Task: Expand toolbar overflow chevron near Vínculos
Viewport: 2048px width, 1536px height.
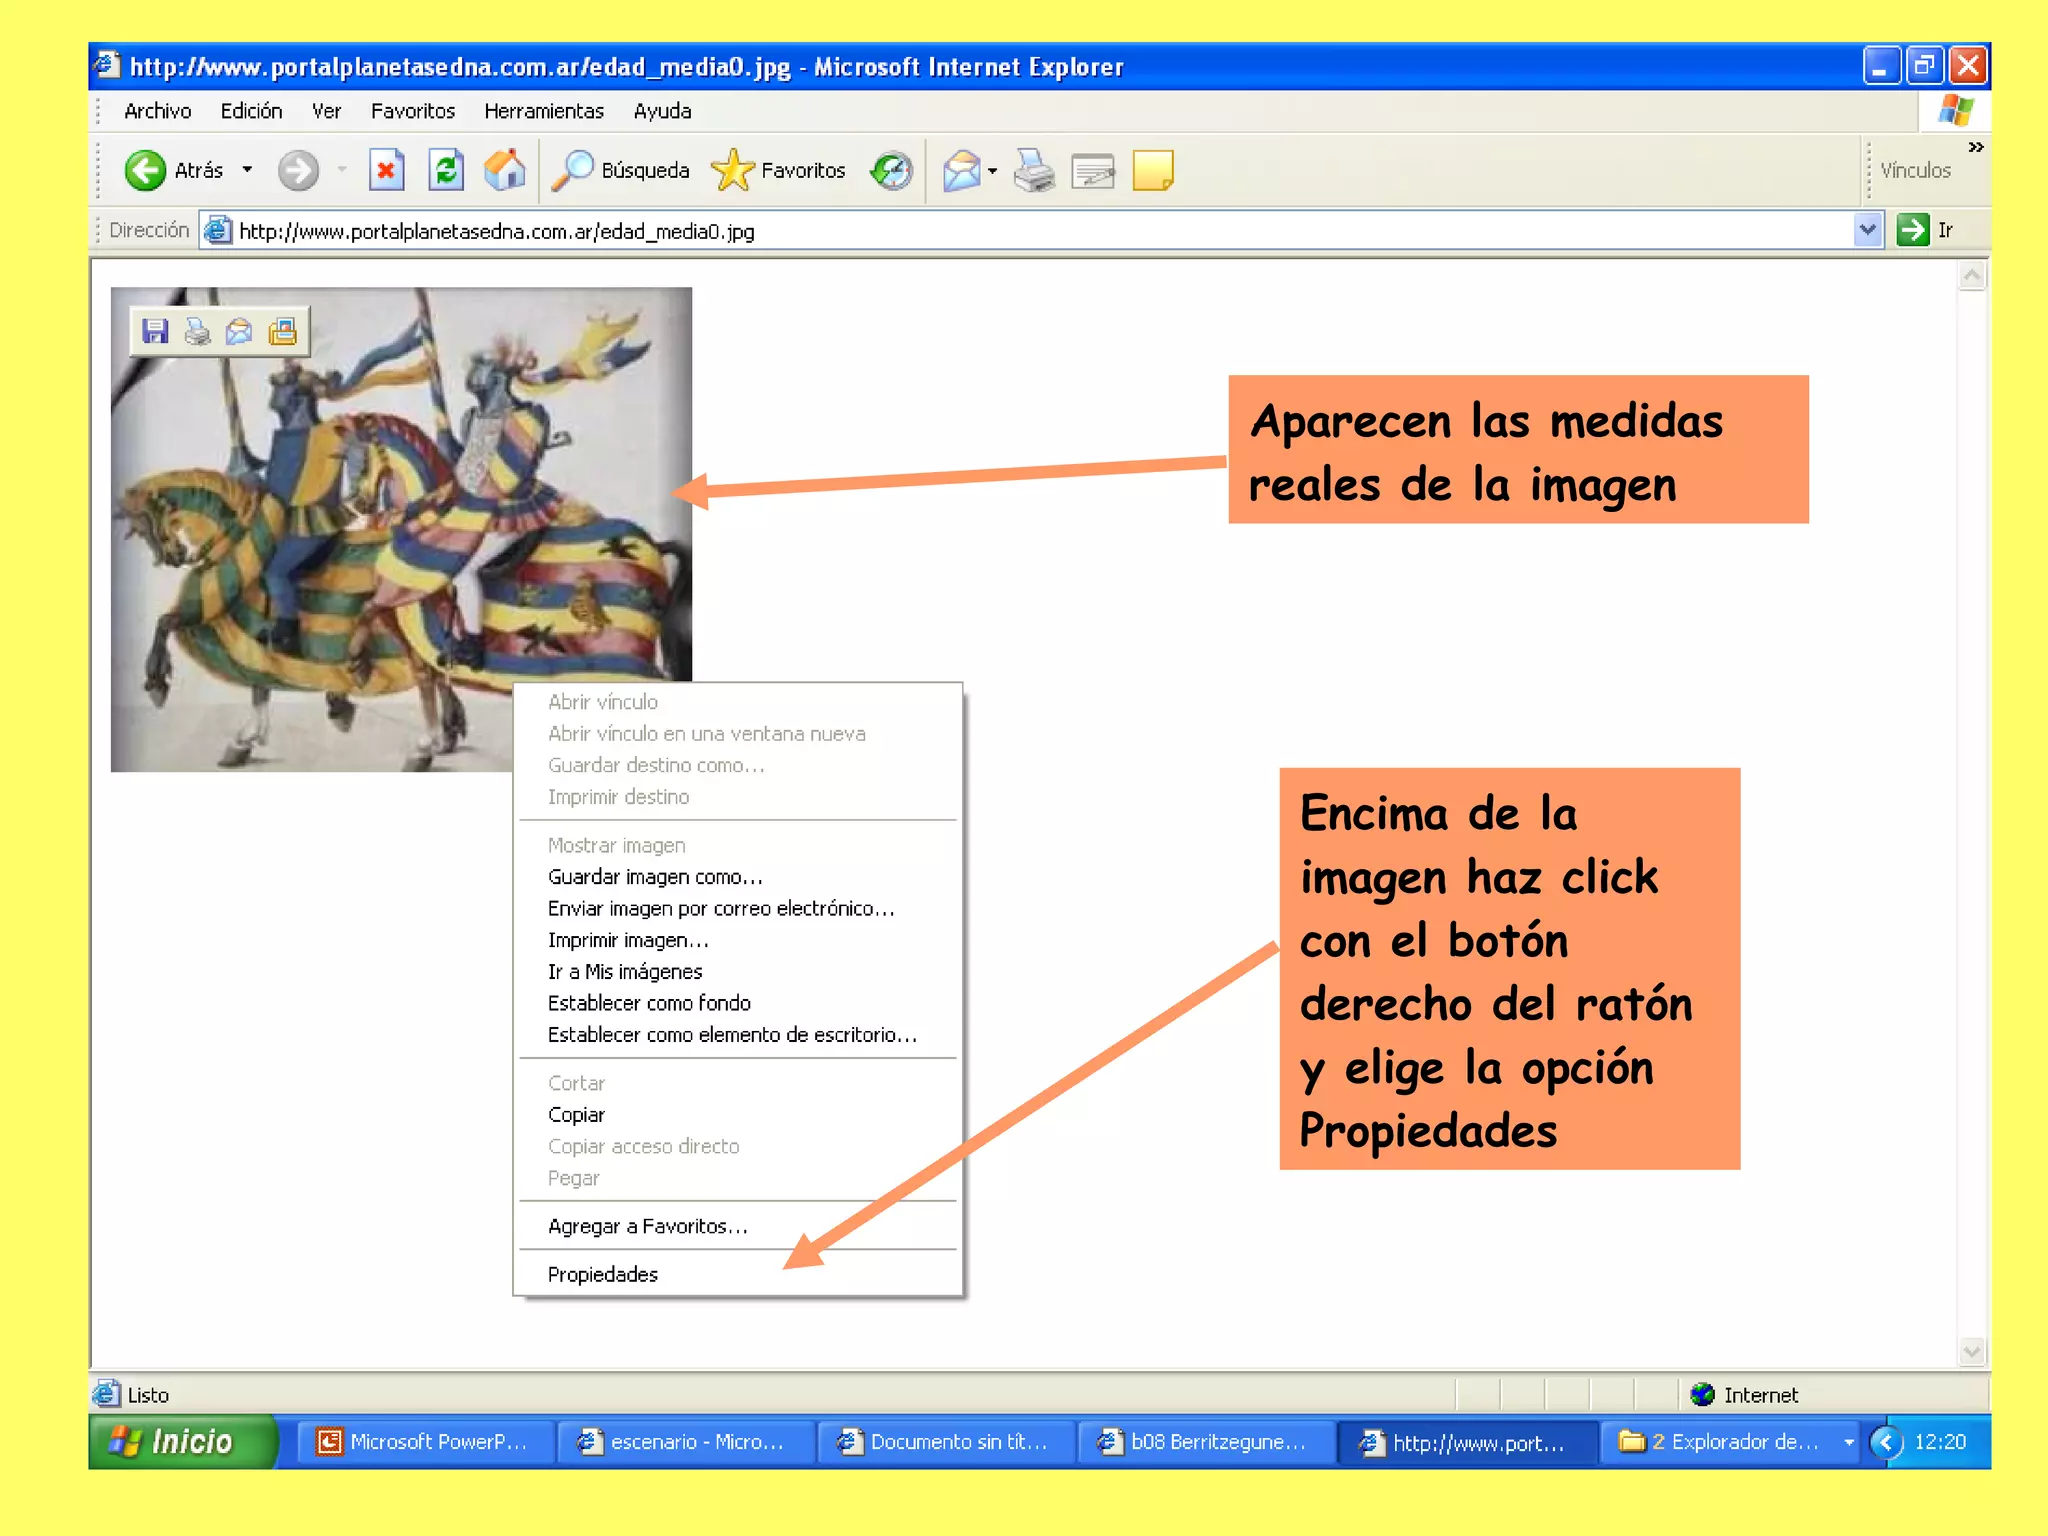Action: 1975,147
